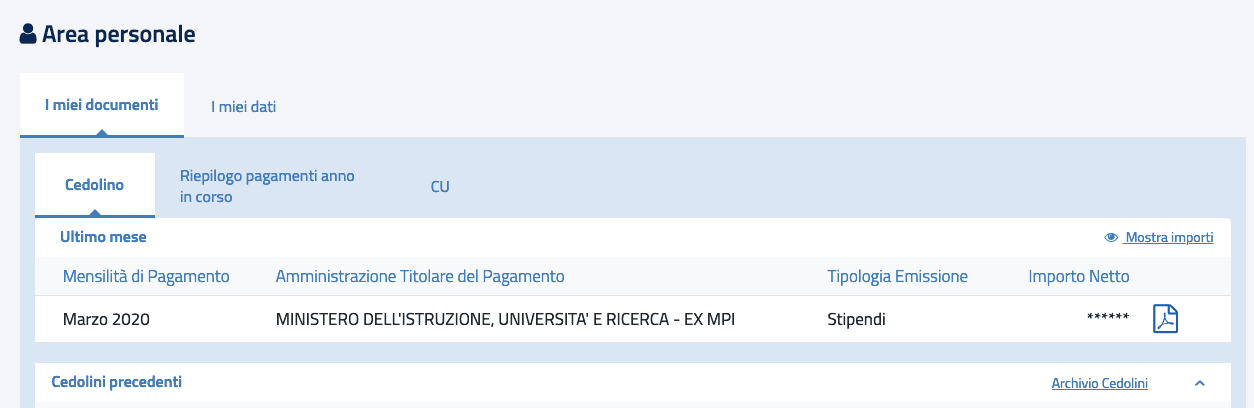
Task: Click the Amministrazione Titolare del Pagamento header
Action: [420, 276]
